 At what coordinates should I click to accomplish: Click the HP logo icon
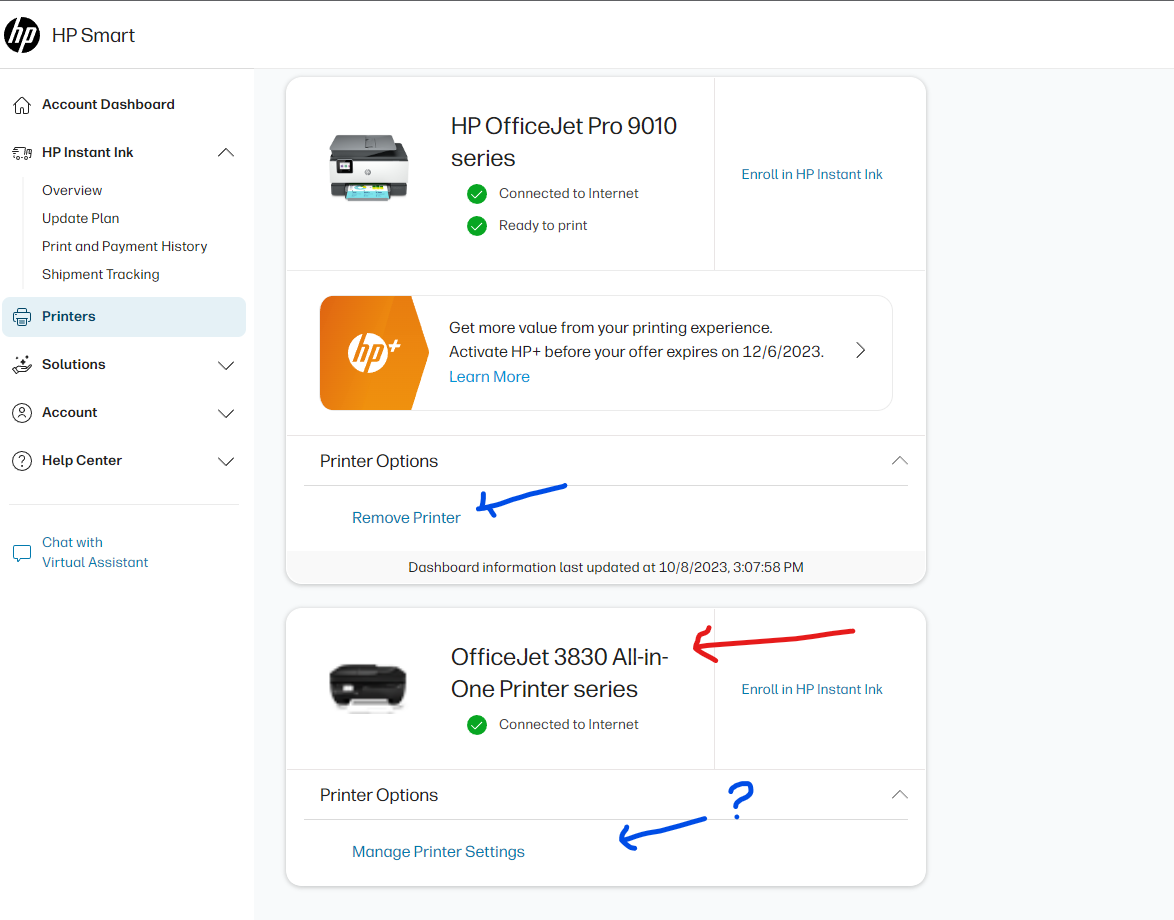22,35
